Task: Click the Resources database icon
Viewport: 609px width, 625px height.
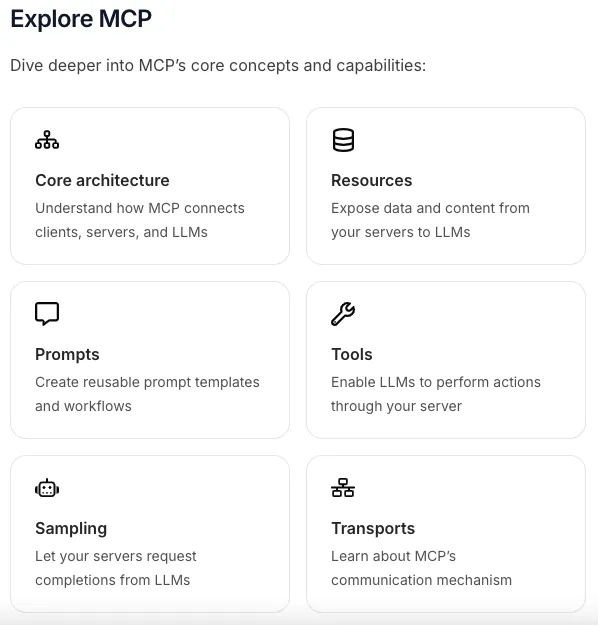Action: (x=343, y=140)
